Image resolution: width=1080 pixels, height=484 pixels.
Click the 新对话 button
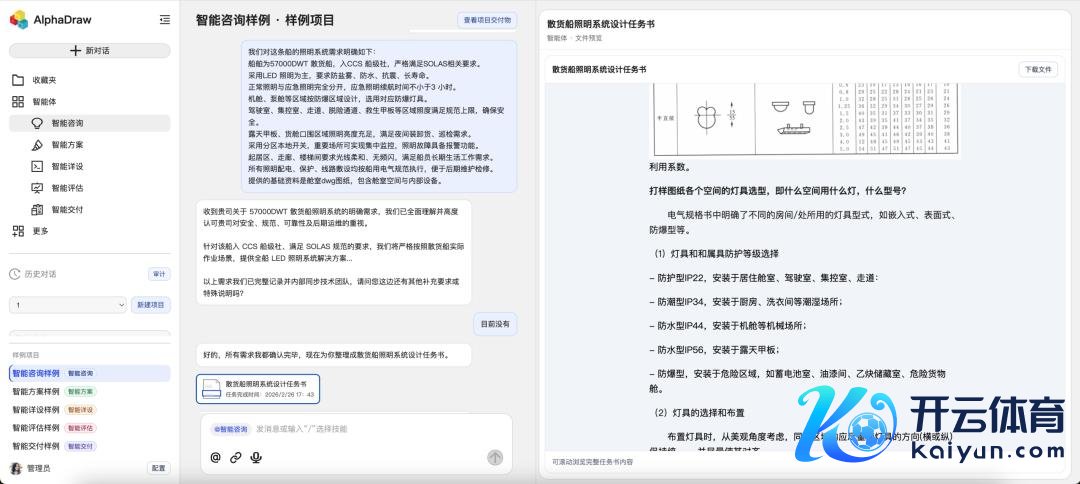[x=89, y=50]
